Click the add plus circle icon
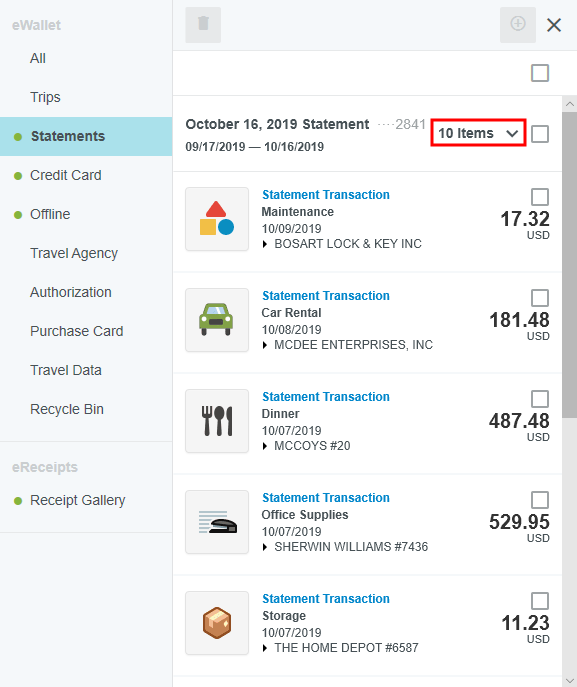 (x=517, y=25)
